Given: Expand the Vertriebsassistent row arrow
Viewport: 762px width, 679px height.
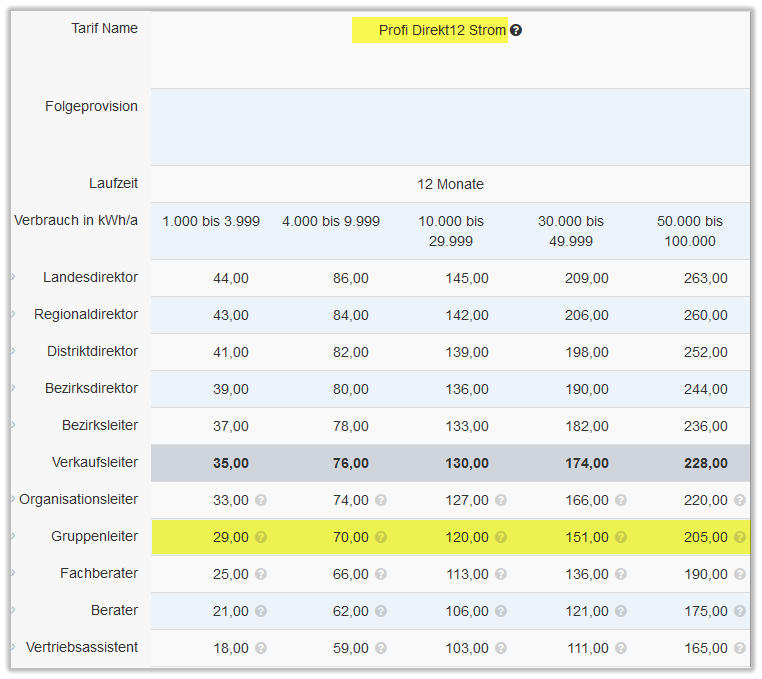Looking at the screenshot, I should point(14,647).
